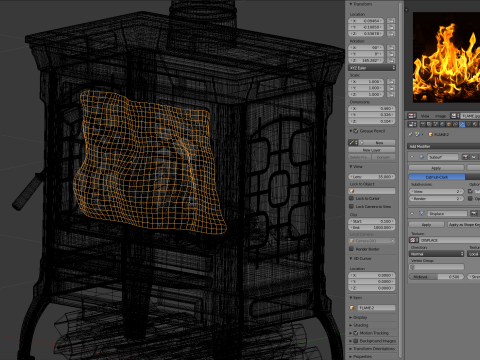Click the Displace modifier type icon
The image size is (480, 360).
[422, 213]
